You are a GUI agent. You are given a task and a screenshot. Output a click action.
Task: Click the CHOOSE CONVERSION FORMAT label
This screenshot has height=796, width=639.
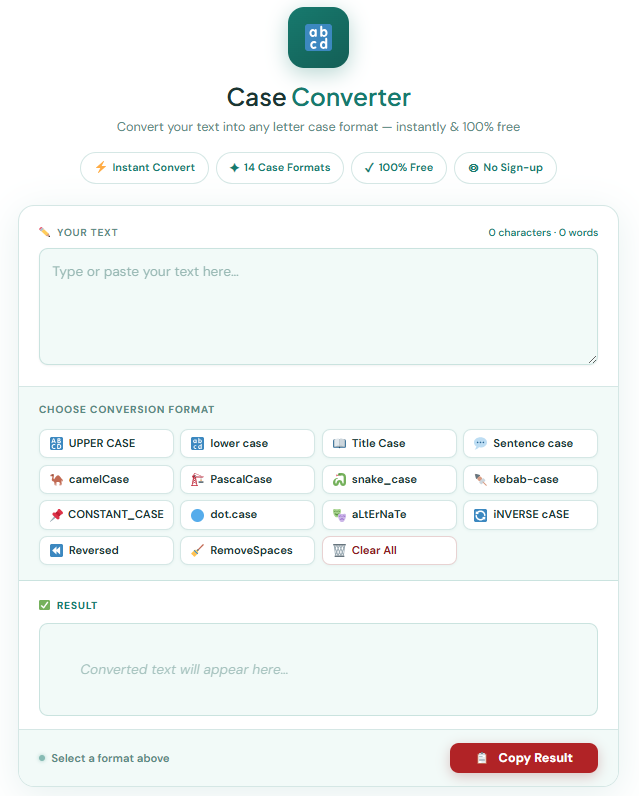[126, 410]
